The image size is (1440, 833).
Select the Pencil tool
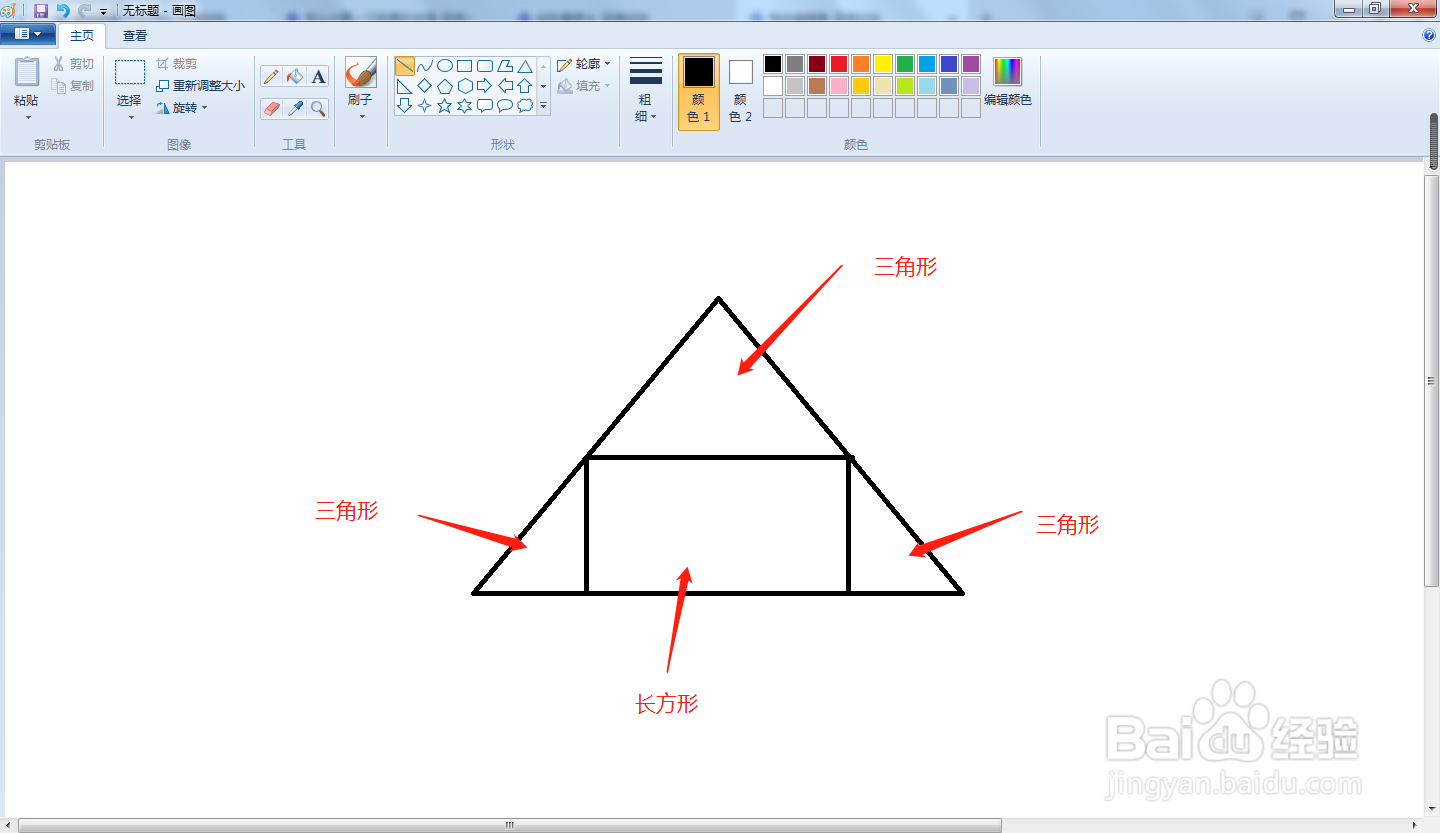(270, 75)
